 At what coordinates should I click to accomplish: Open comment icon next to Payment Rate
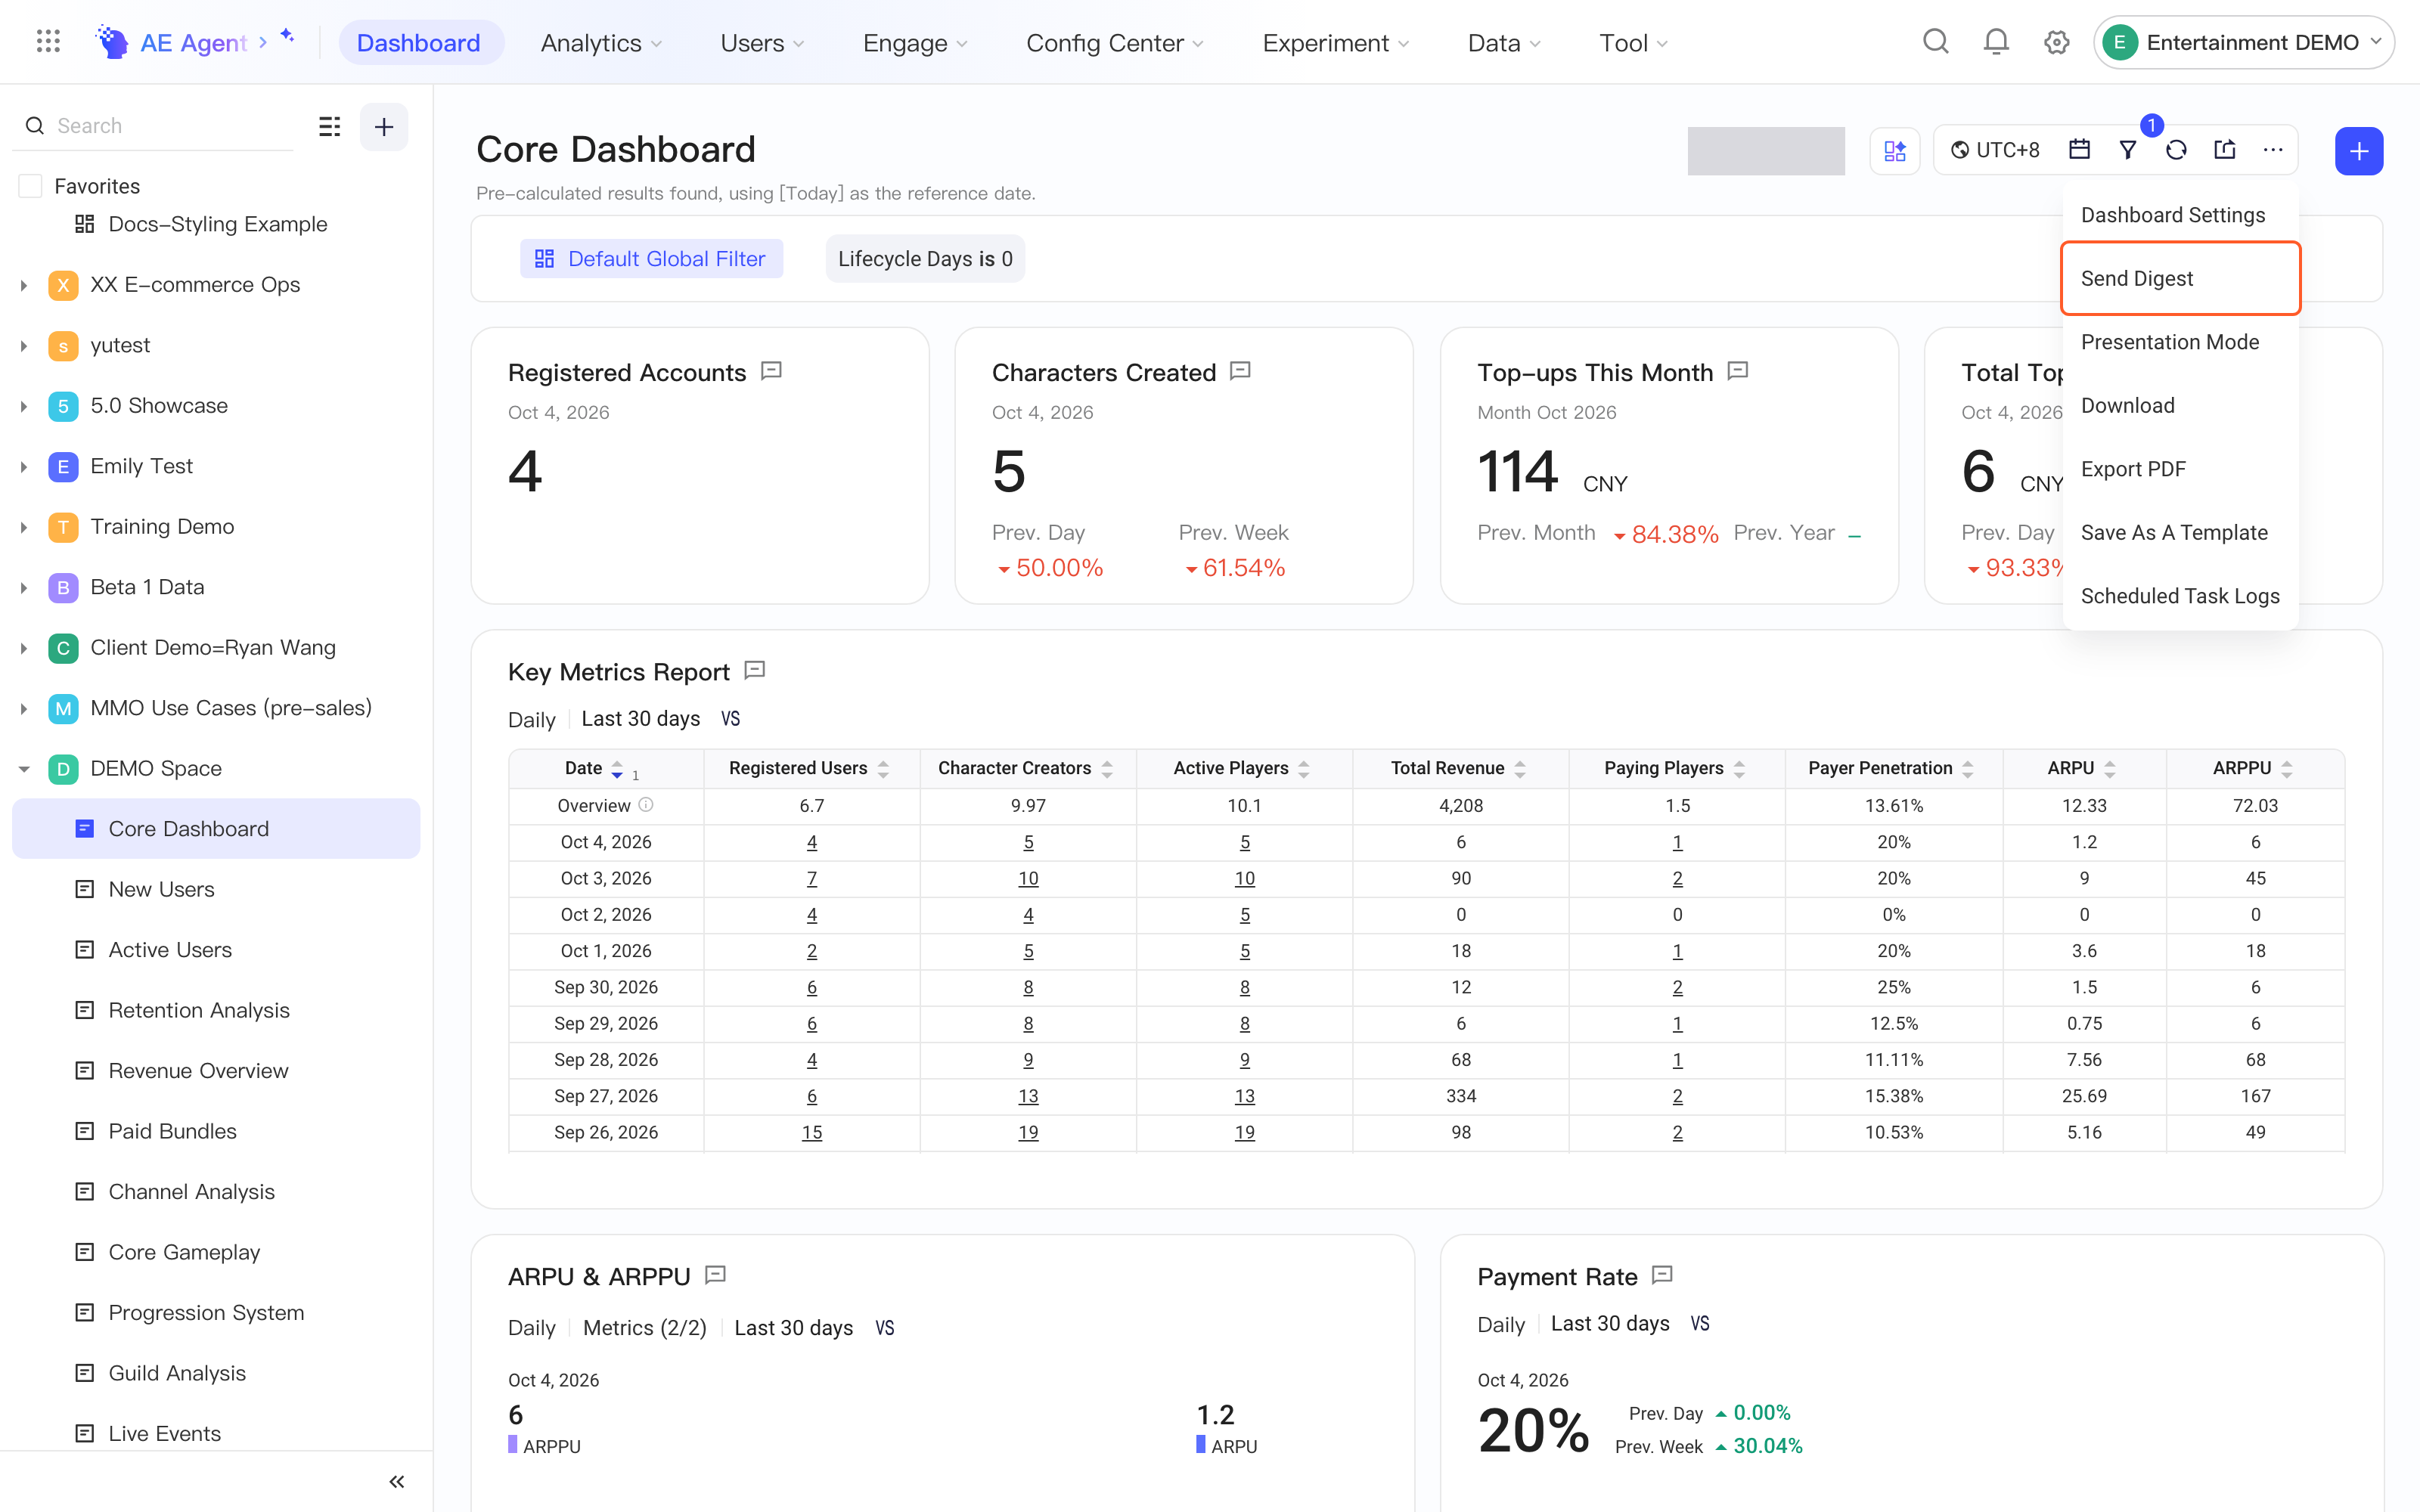[x=1662, y=1275]
